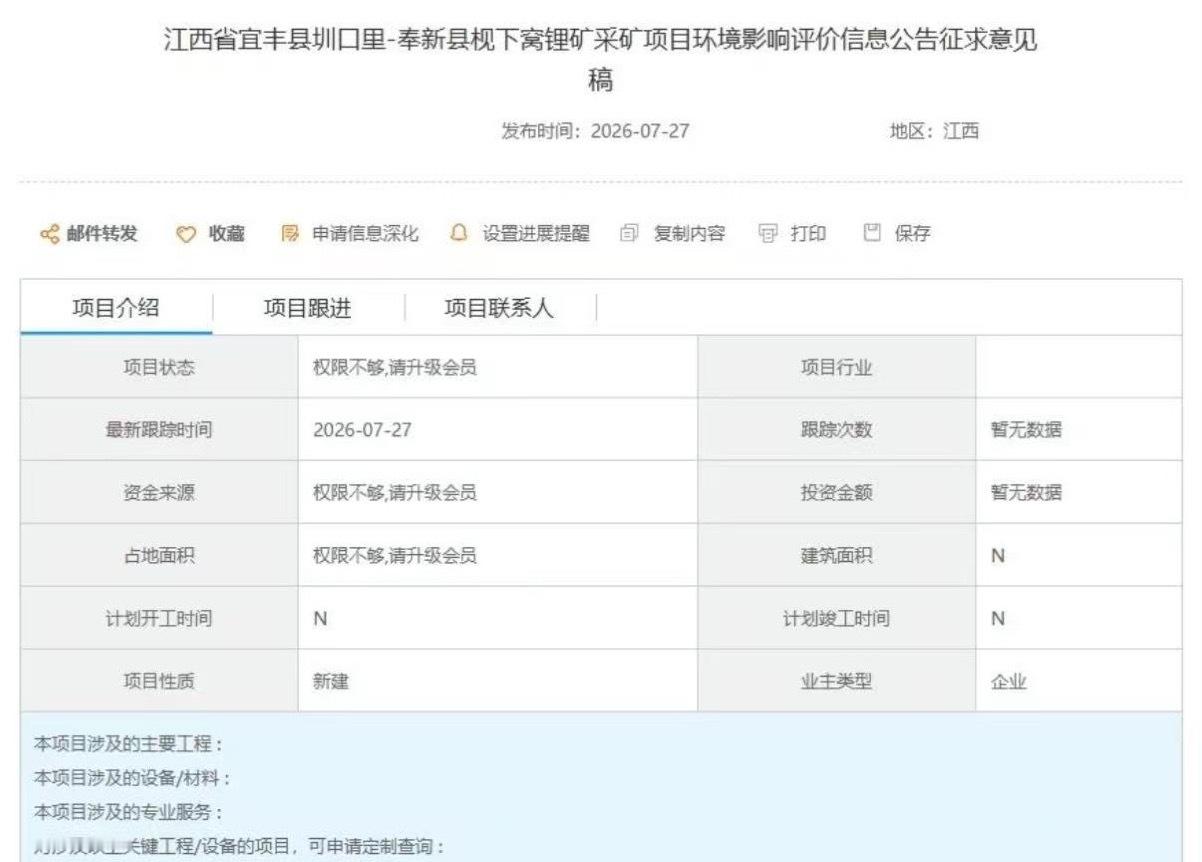Click the 项目行业 label cell

coord(837,367)
